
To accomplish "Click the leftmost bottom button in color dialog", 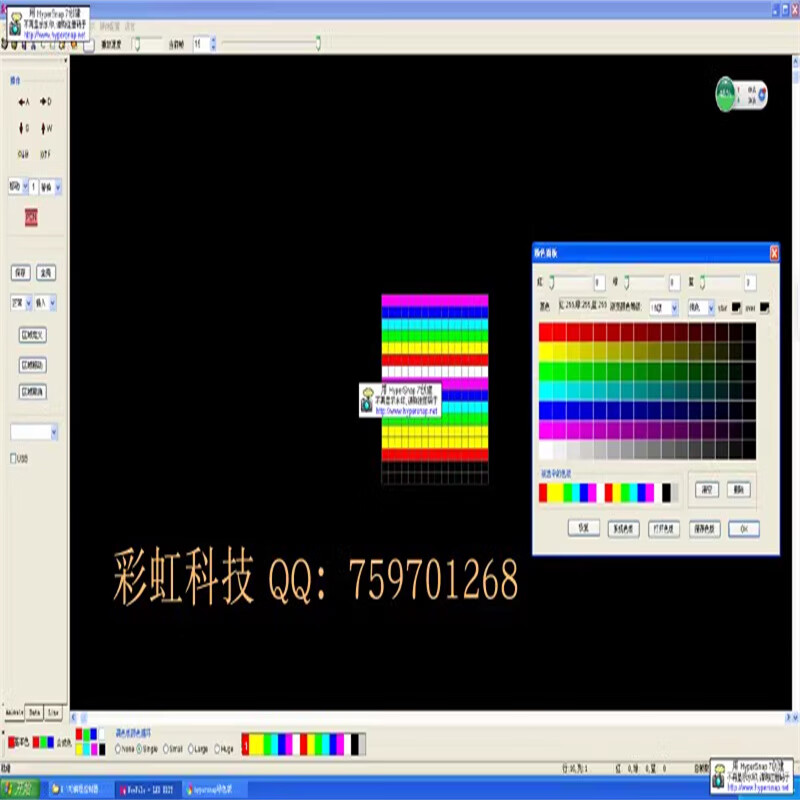I will pos(584,528).
